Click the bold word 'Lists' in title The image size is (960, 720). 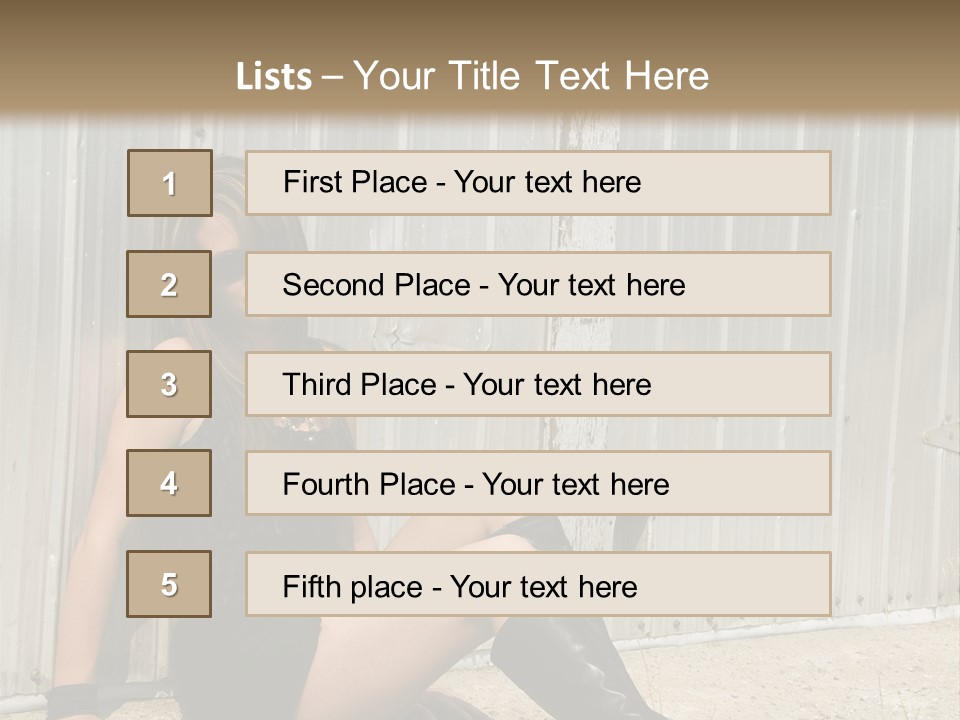274,77
